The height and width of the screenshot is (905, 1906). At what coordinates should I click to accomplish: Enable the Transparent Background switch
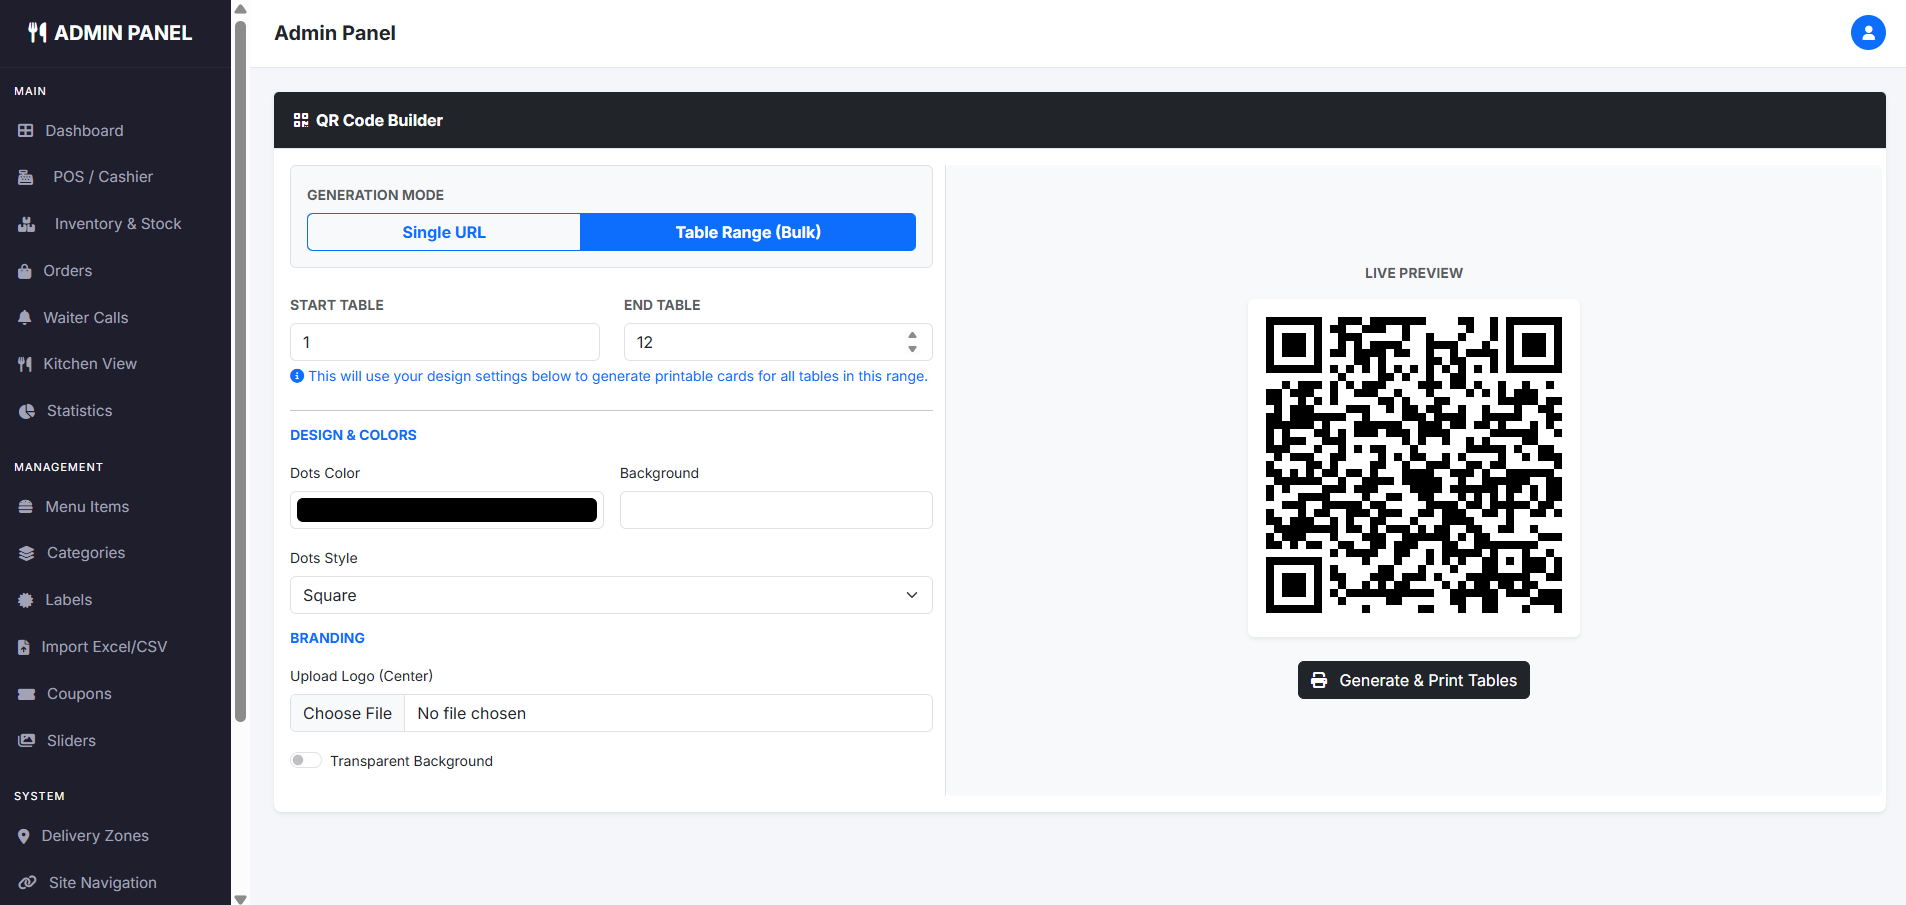306,760
